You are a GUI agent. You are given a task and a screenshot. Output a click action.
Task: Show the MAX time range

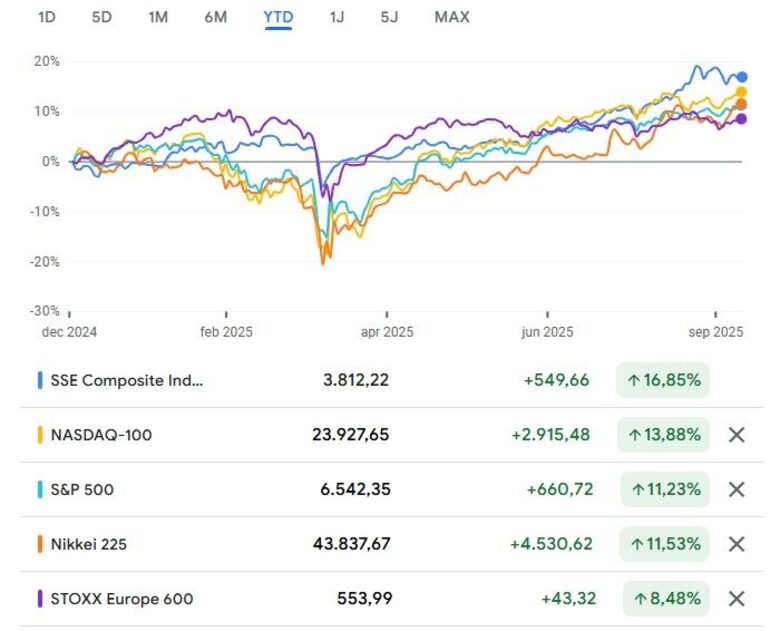(452, 17)
